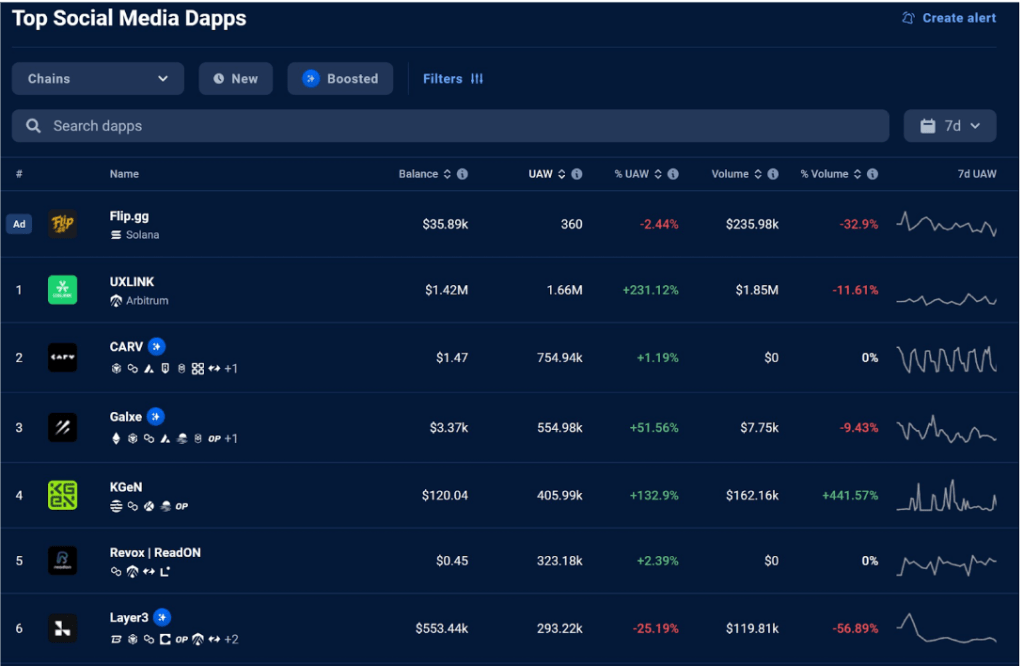Sort by % UAW column
The image size is (1023, 666).
[637, 174]
